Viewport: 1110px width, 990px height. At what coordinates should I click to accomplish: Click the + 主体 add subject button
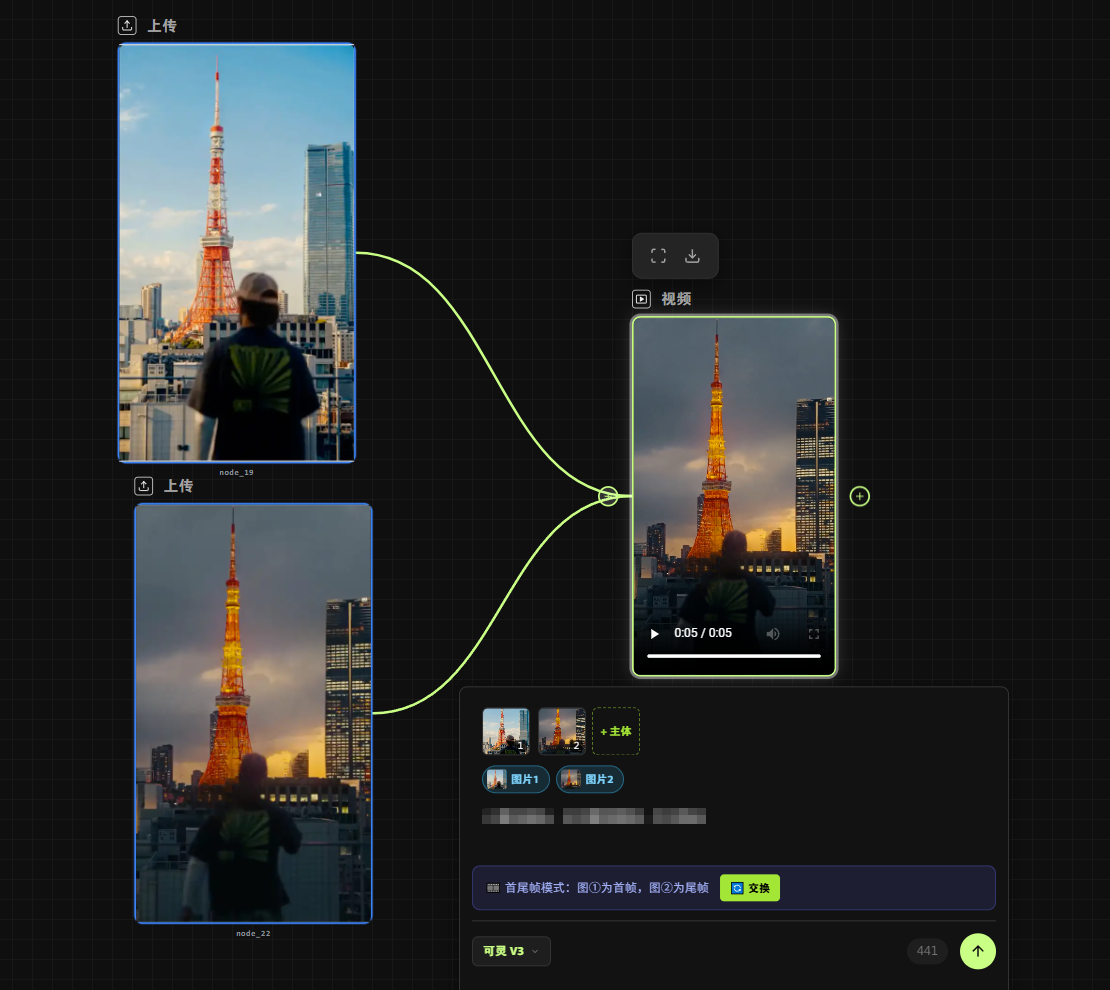point(616,731)
